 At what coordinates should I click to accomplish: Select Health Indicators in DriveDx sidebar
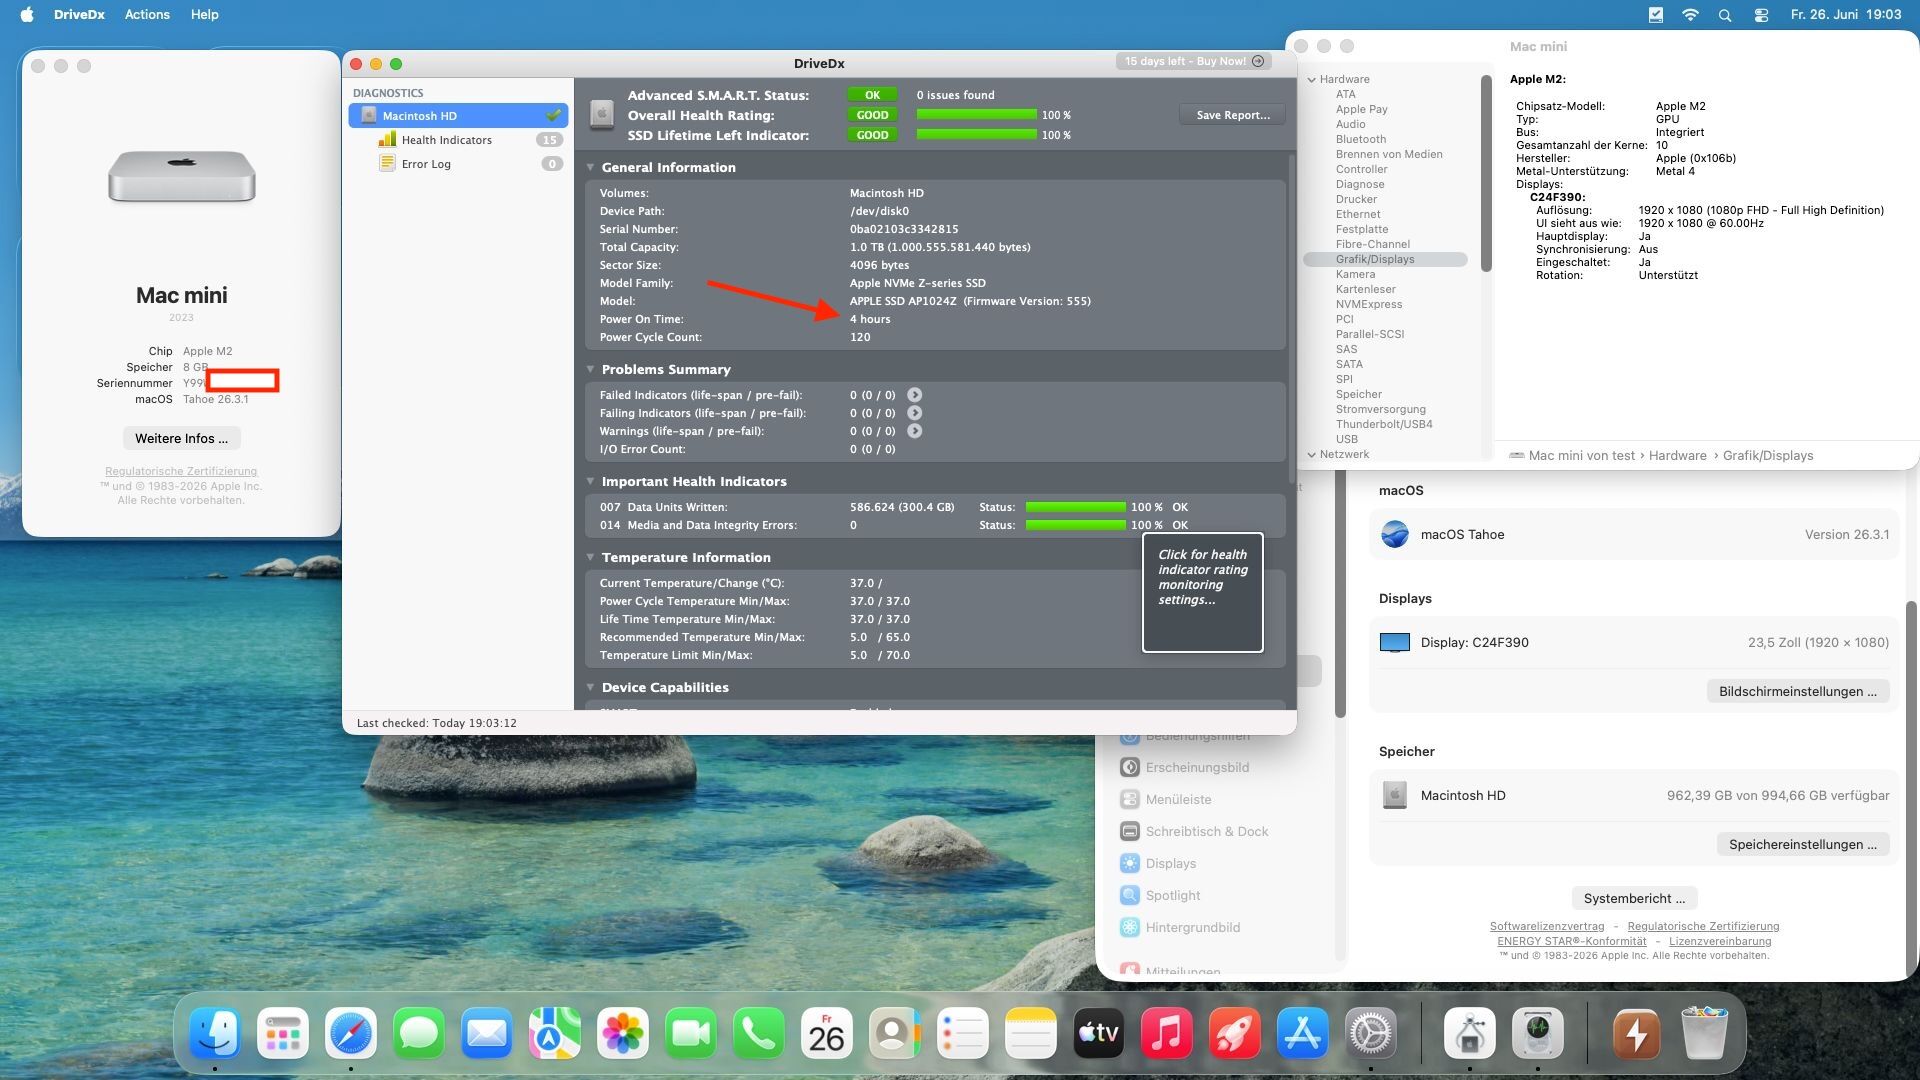[458, 140]
